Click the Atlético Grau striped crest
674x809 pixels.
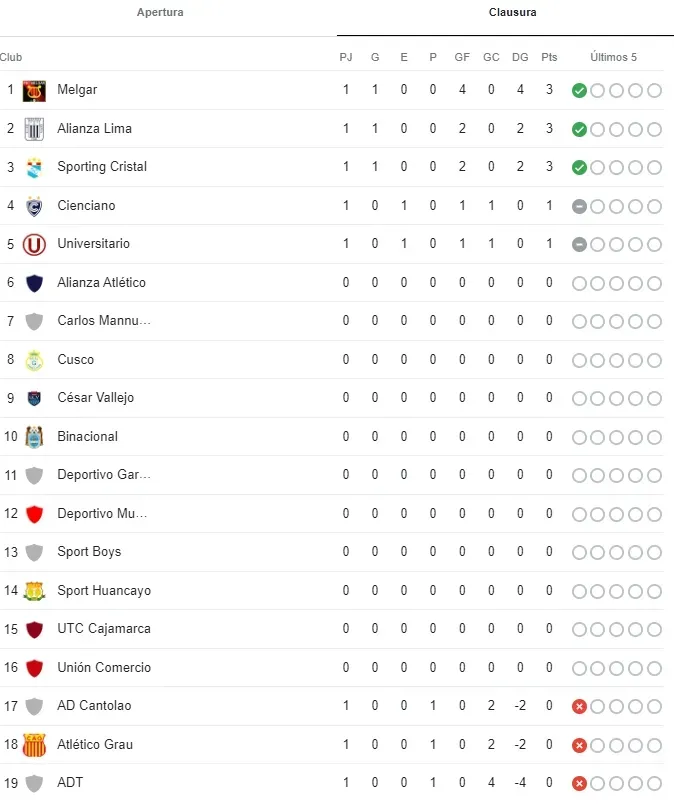coord(34,745)
